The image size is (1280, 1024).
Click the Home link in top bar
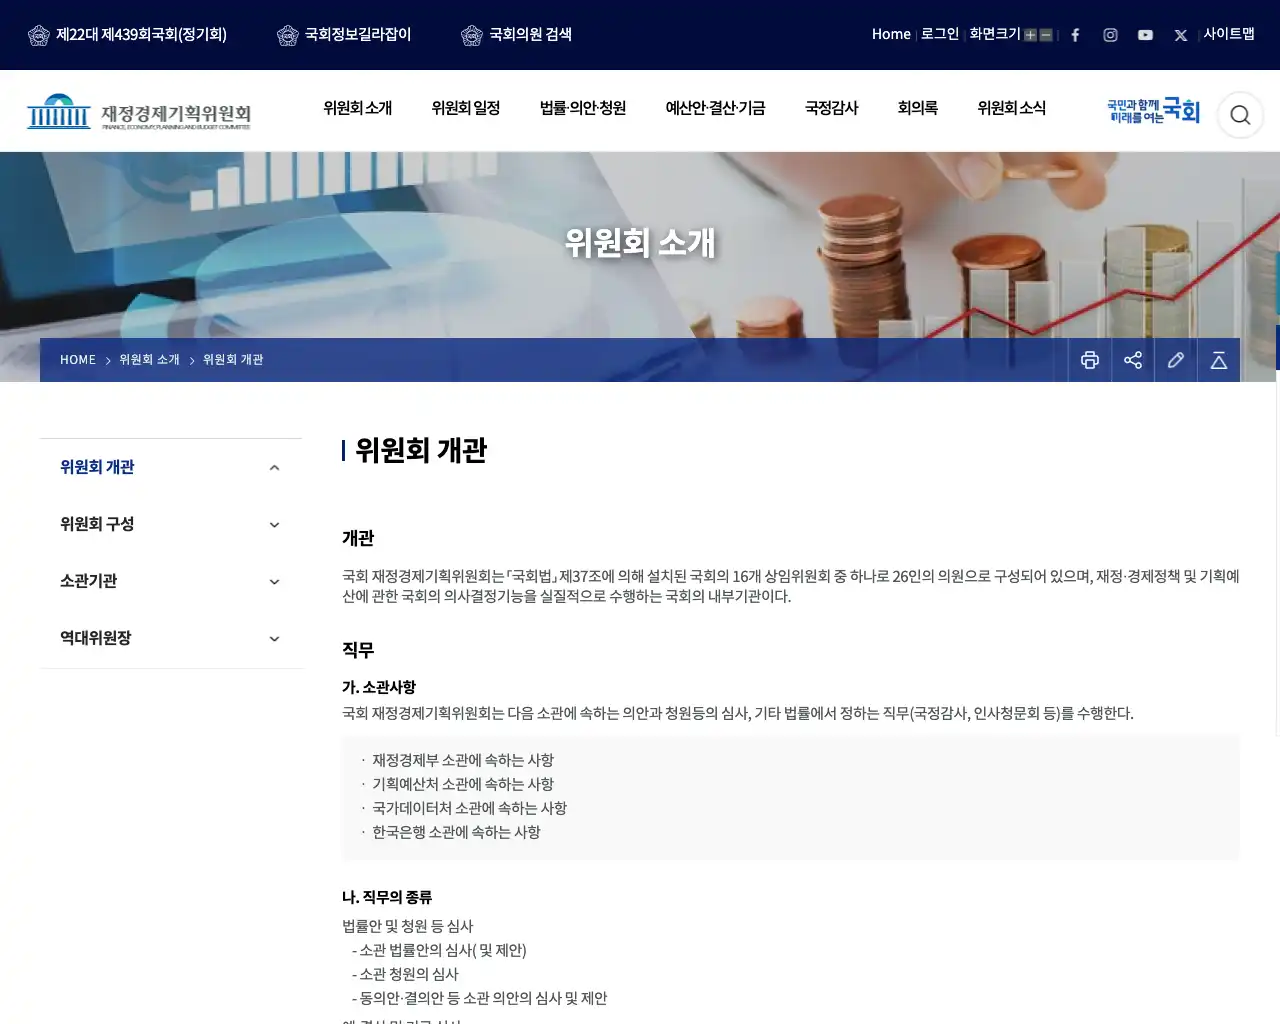(891, 34)
